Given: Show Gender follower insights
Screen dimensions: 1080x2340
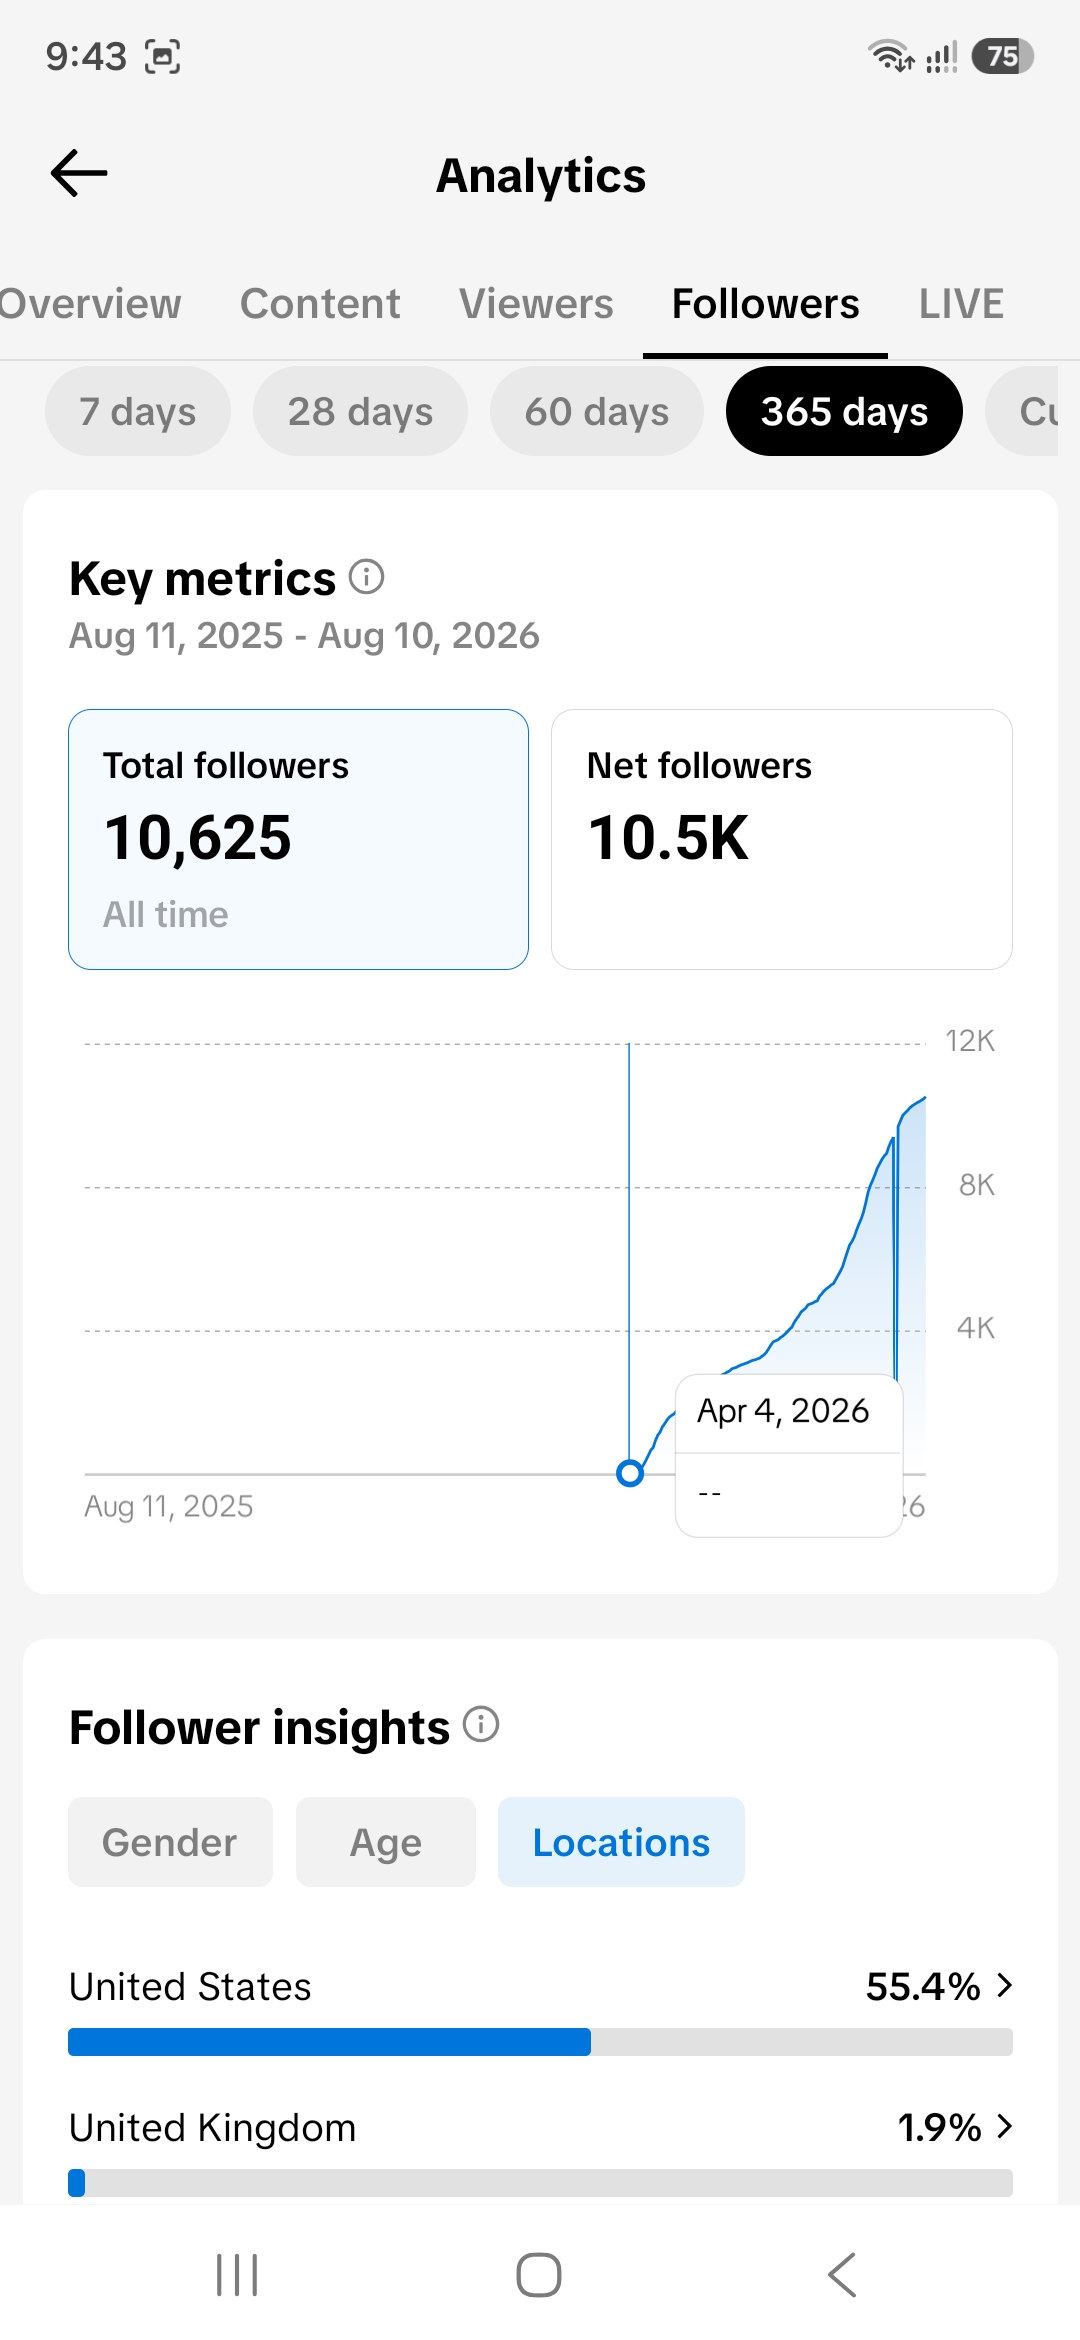Looking at the screenshot, I should pos(170,1842).
